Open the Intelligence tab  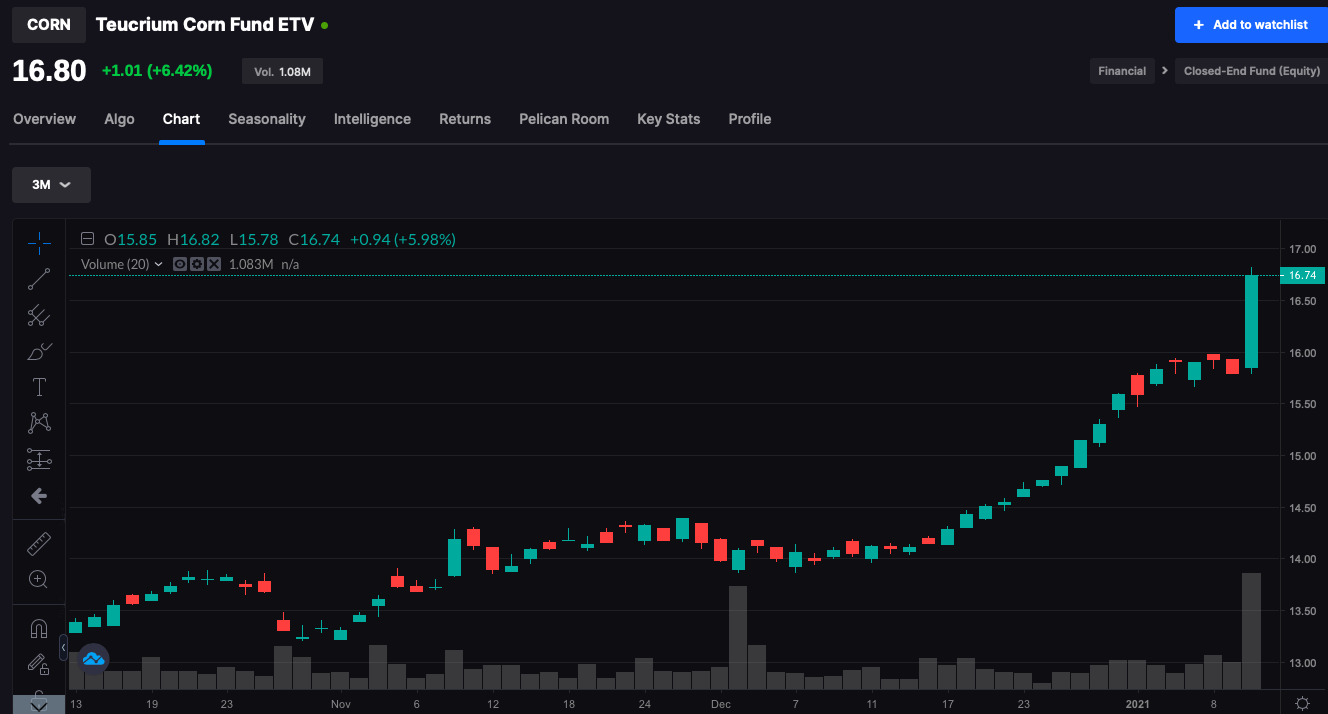(372, 119)
